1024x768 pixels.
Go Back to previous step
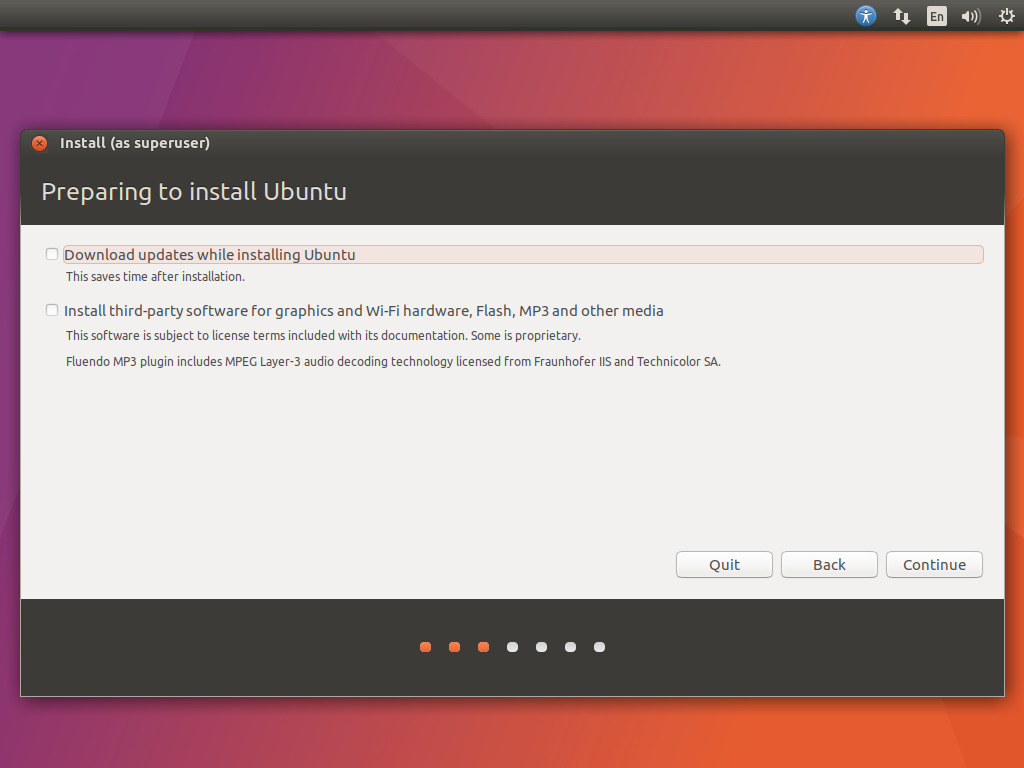(x=829, y=565)
